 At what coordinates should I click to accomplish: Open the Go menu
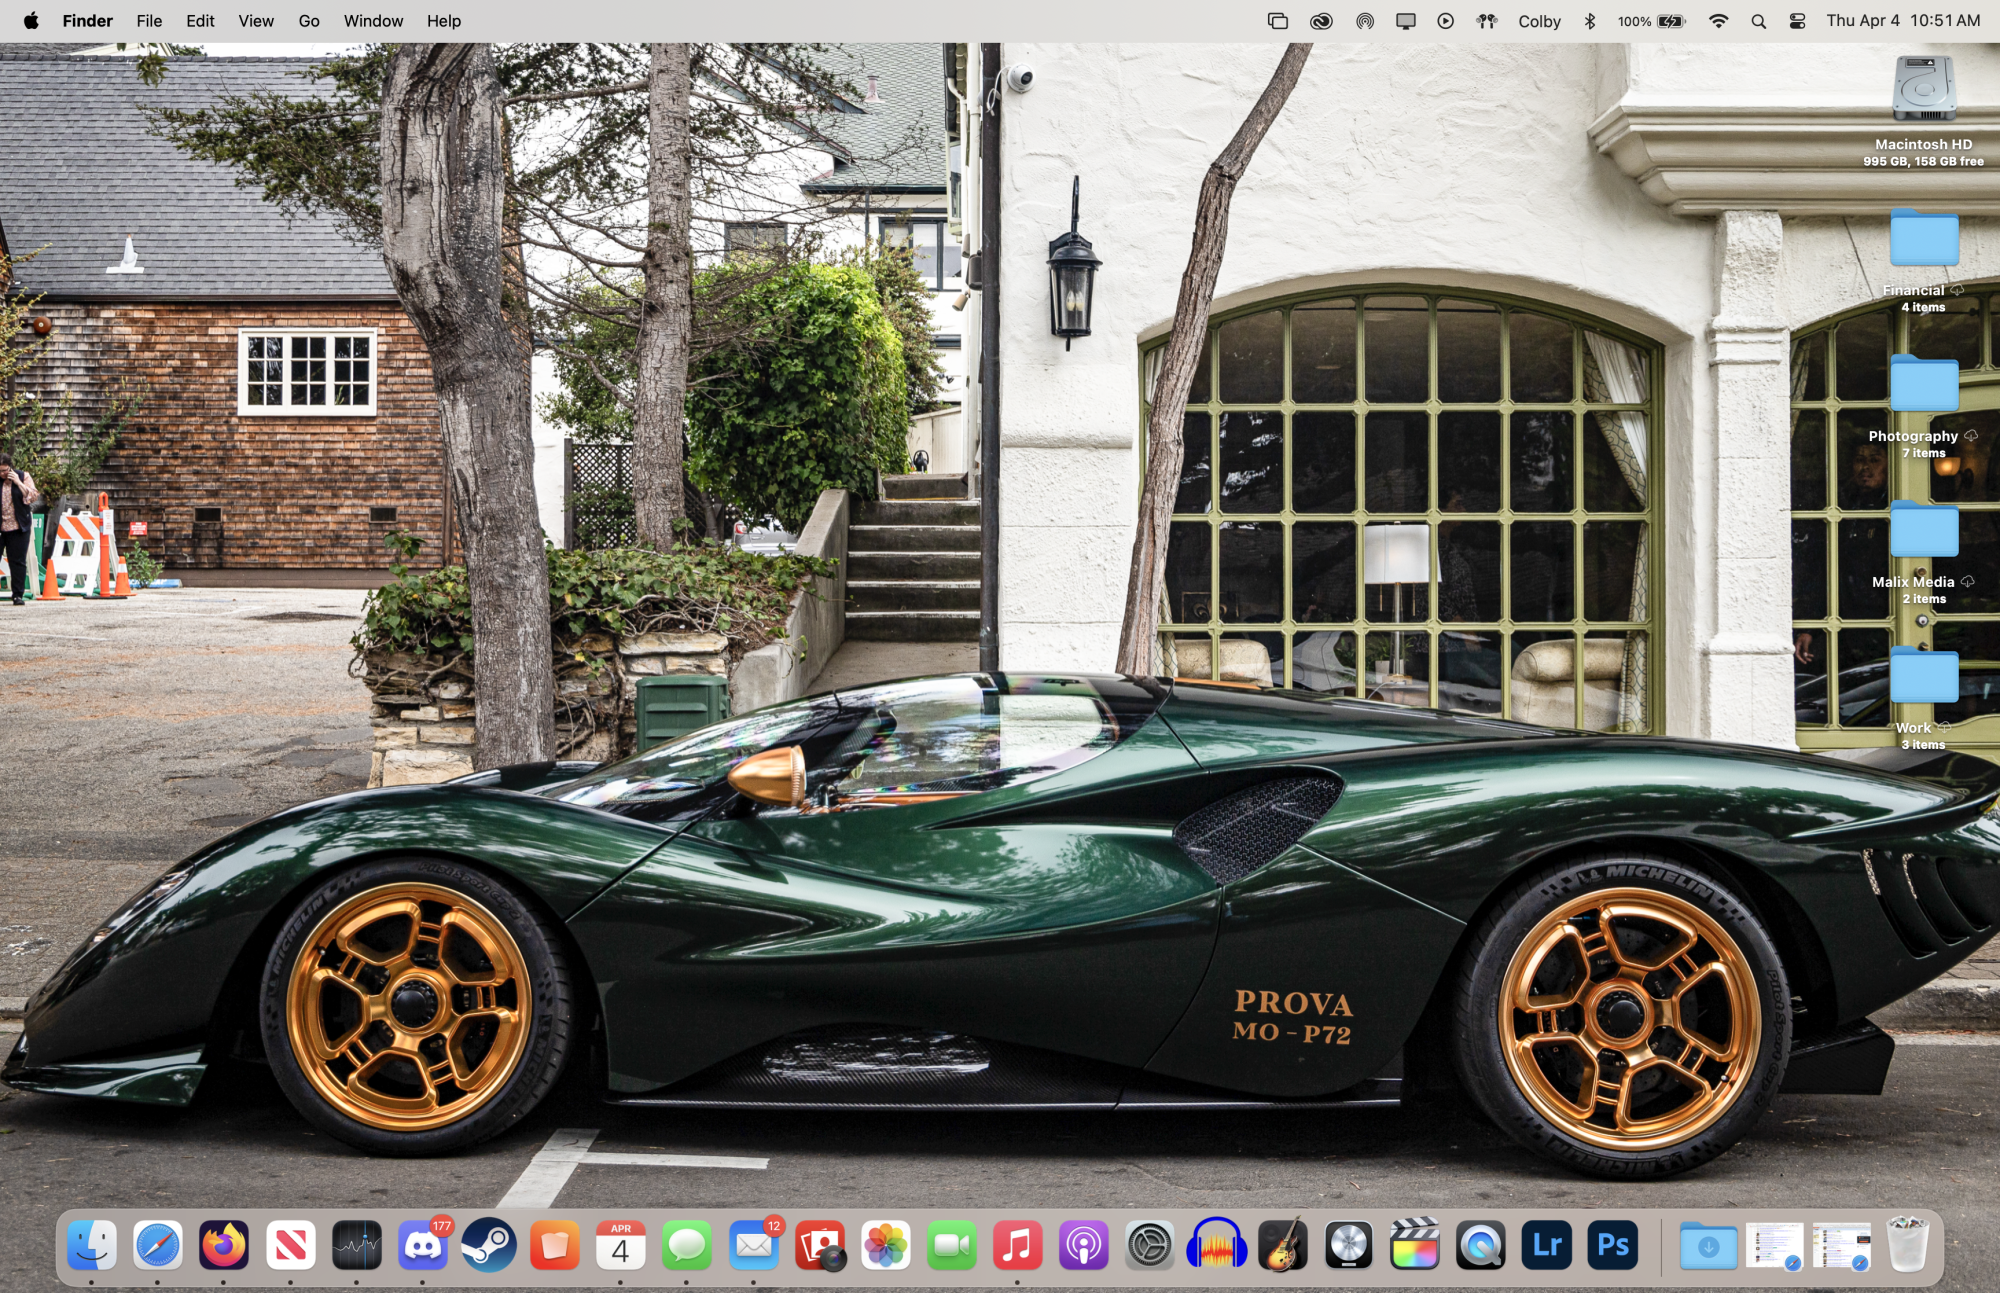point(309,21)
